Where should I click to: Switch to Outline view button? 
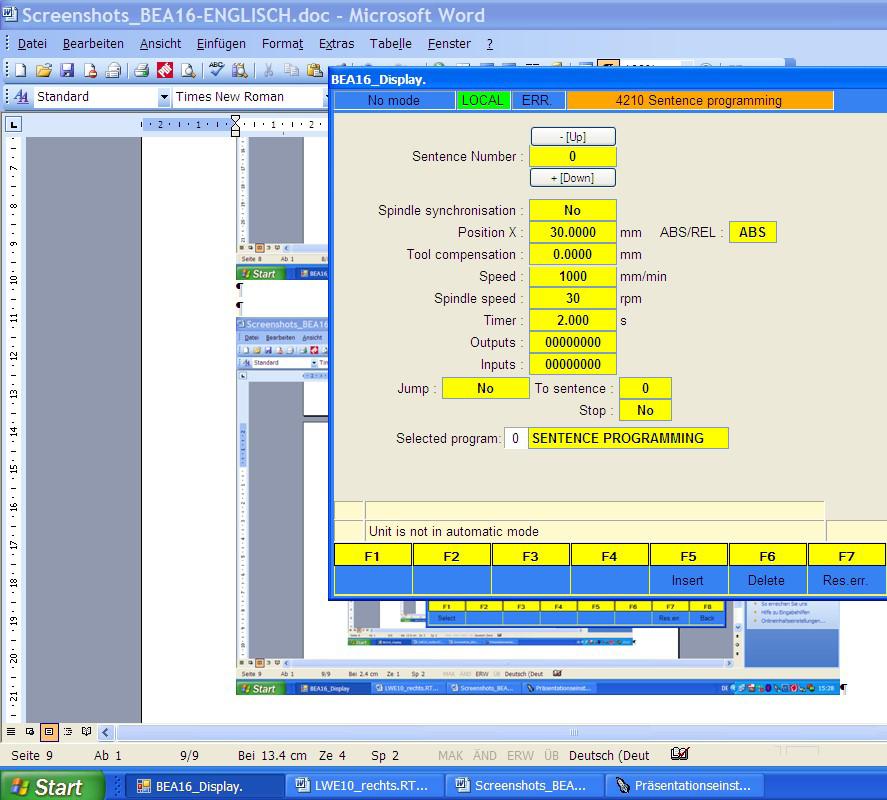pos(68,732)
